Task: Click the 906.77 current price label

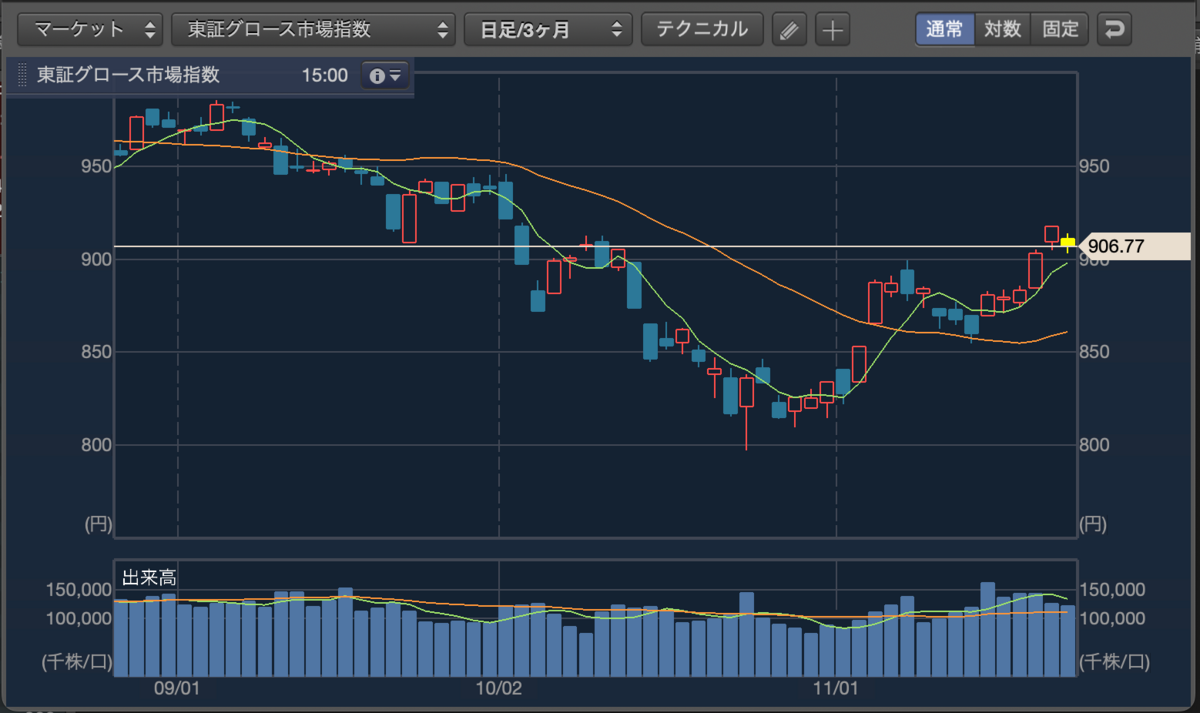Action: coord(1136,245)
